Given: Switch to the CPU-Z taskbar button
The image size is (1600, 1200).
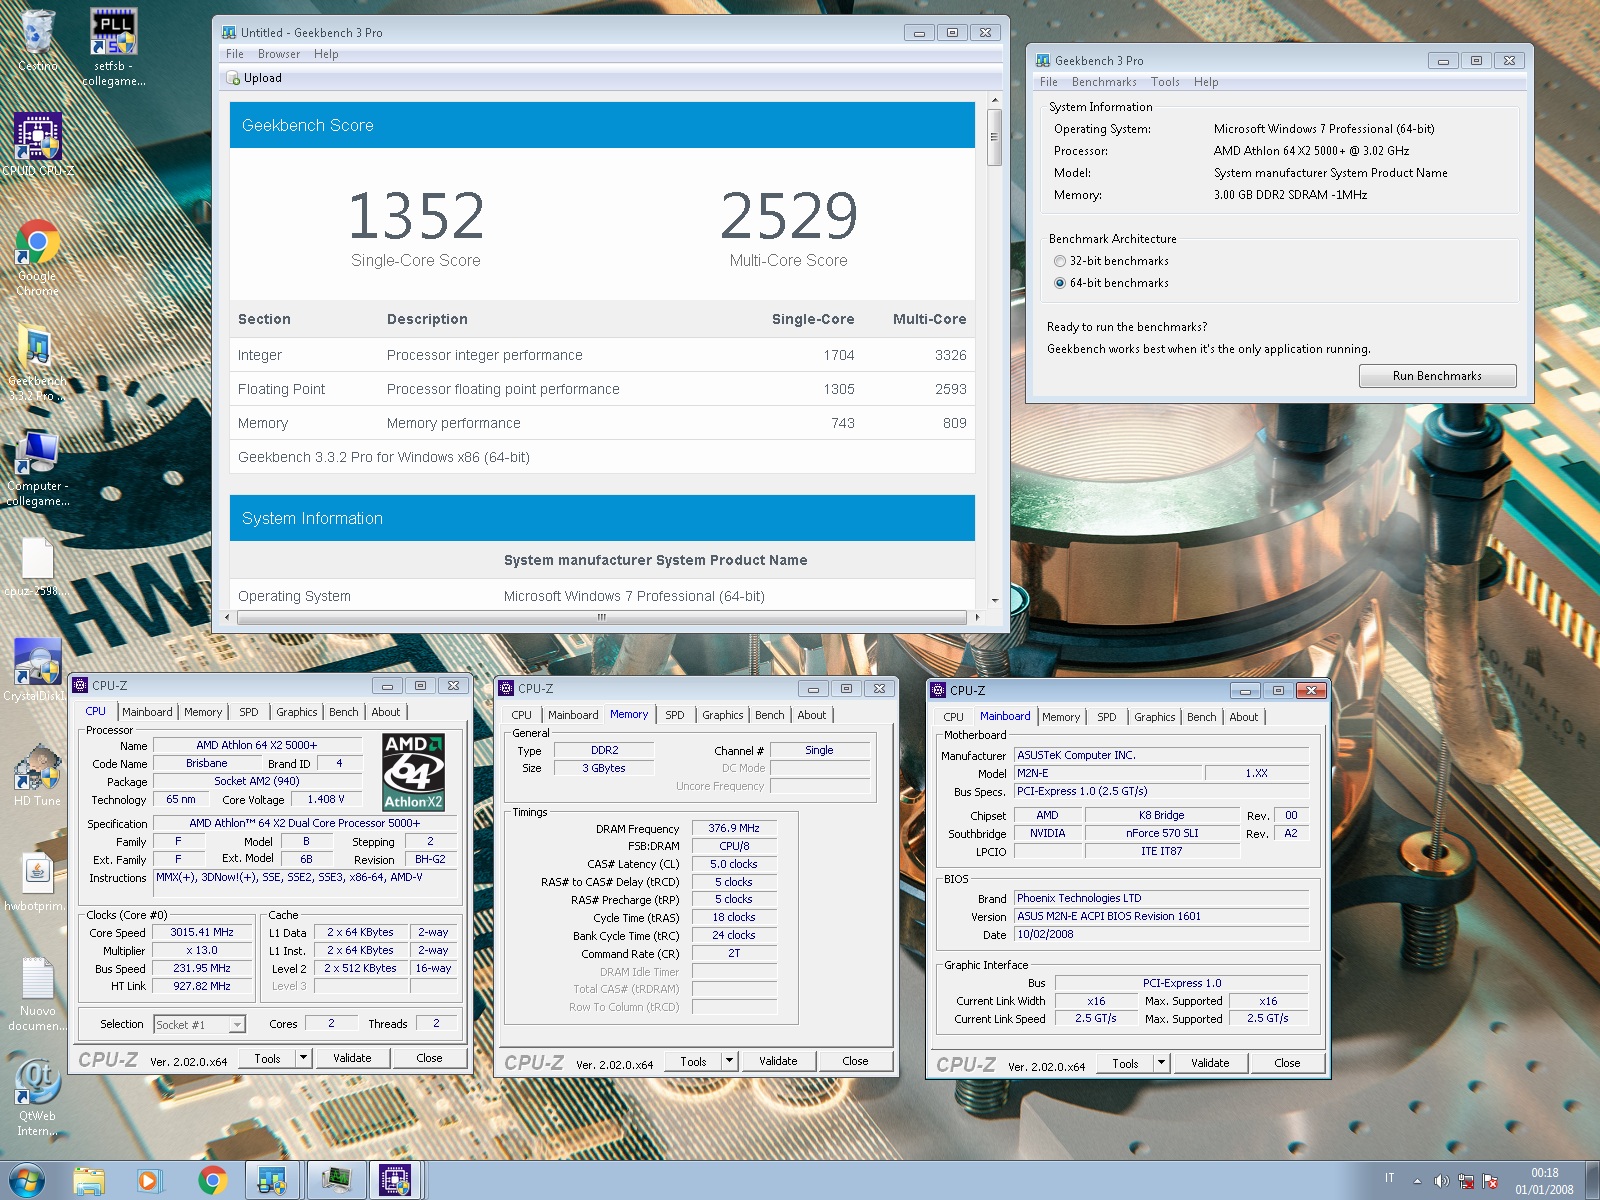Looking at the screenshot, I should [397, 1181].
